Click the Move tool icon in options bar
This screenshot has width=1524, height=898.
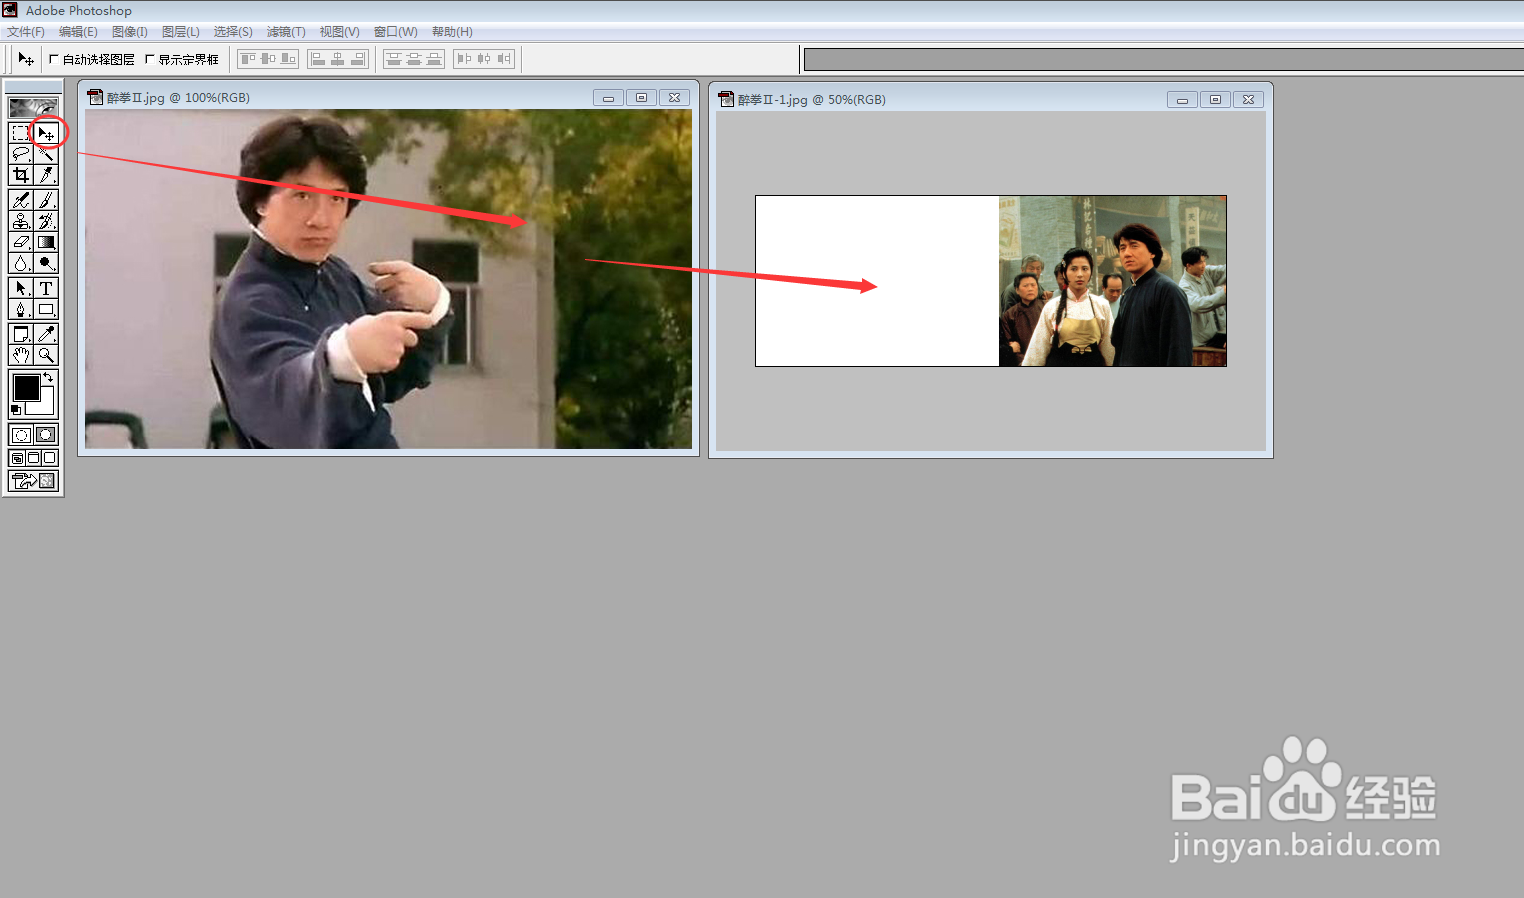coord(26,59)
